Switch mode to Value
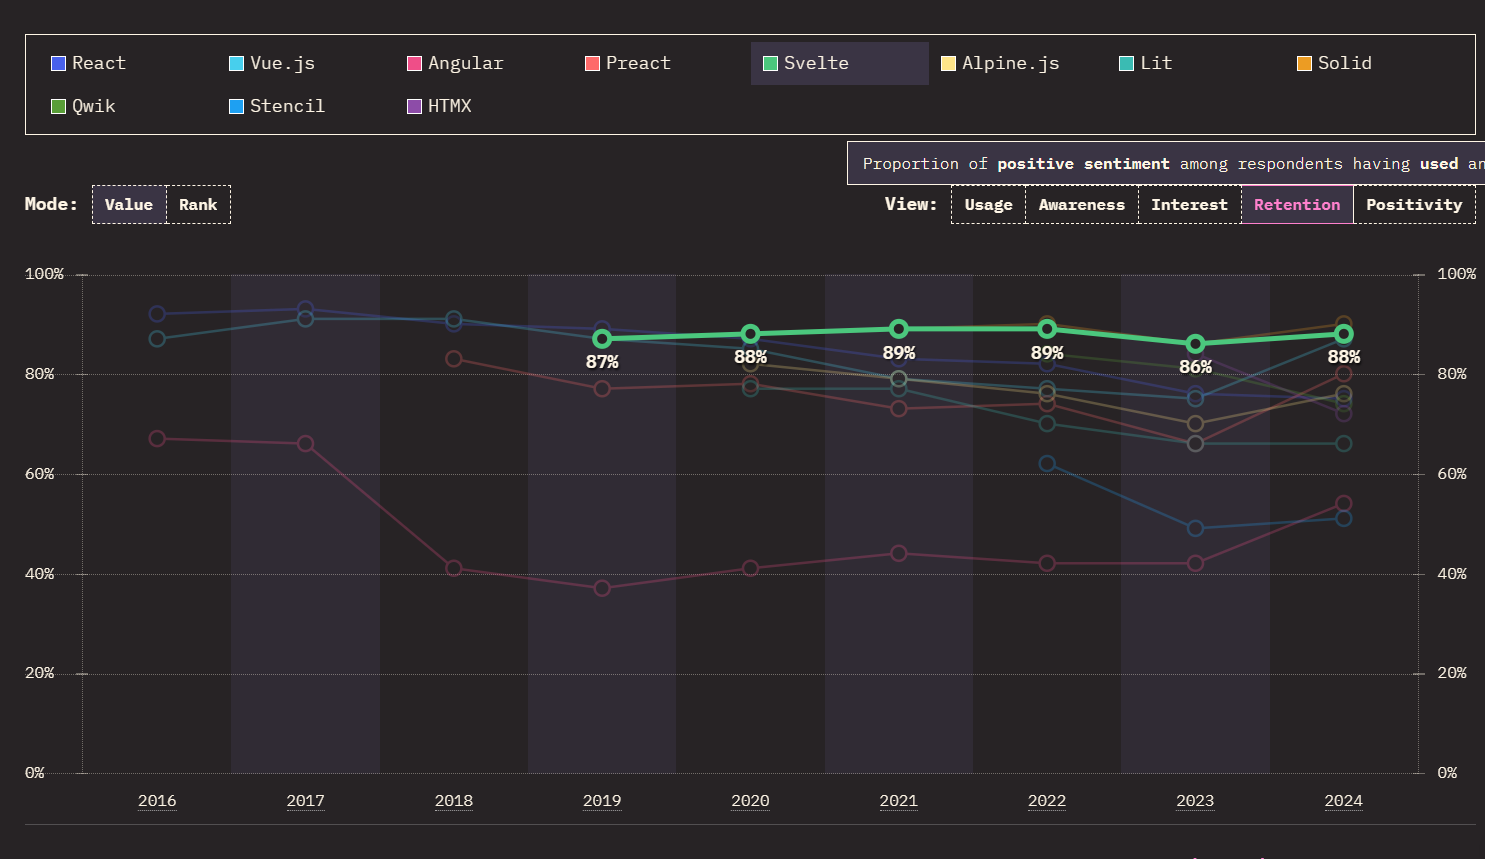The width and height of the screenshot is (1485, 859). pos(129,204)
